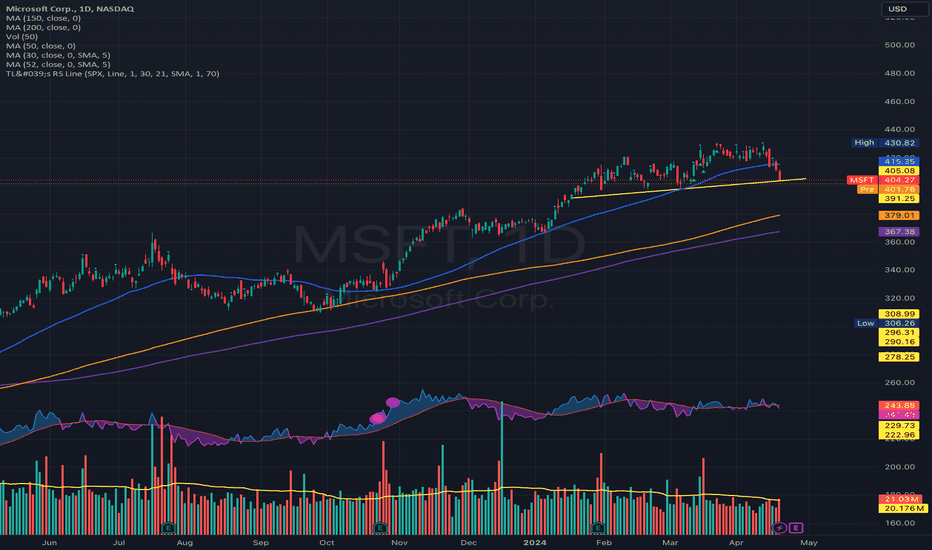
Task: Click the Nov label on time axis
Action: [x=399, y=542]
